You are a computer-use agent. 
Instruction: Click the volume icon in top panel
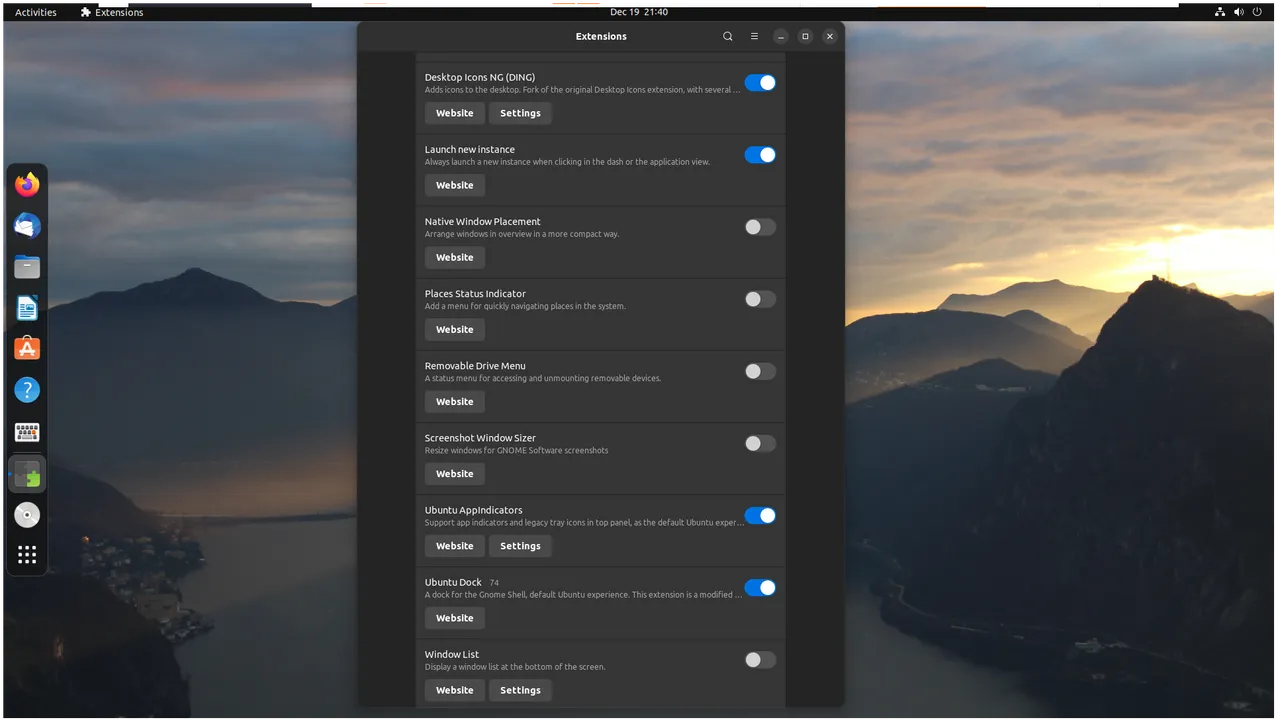[x=1239, y=12]
